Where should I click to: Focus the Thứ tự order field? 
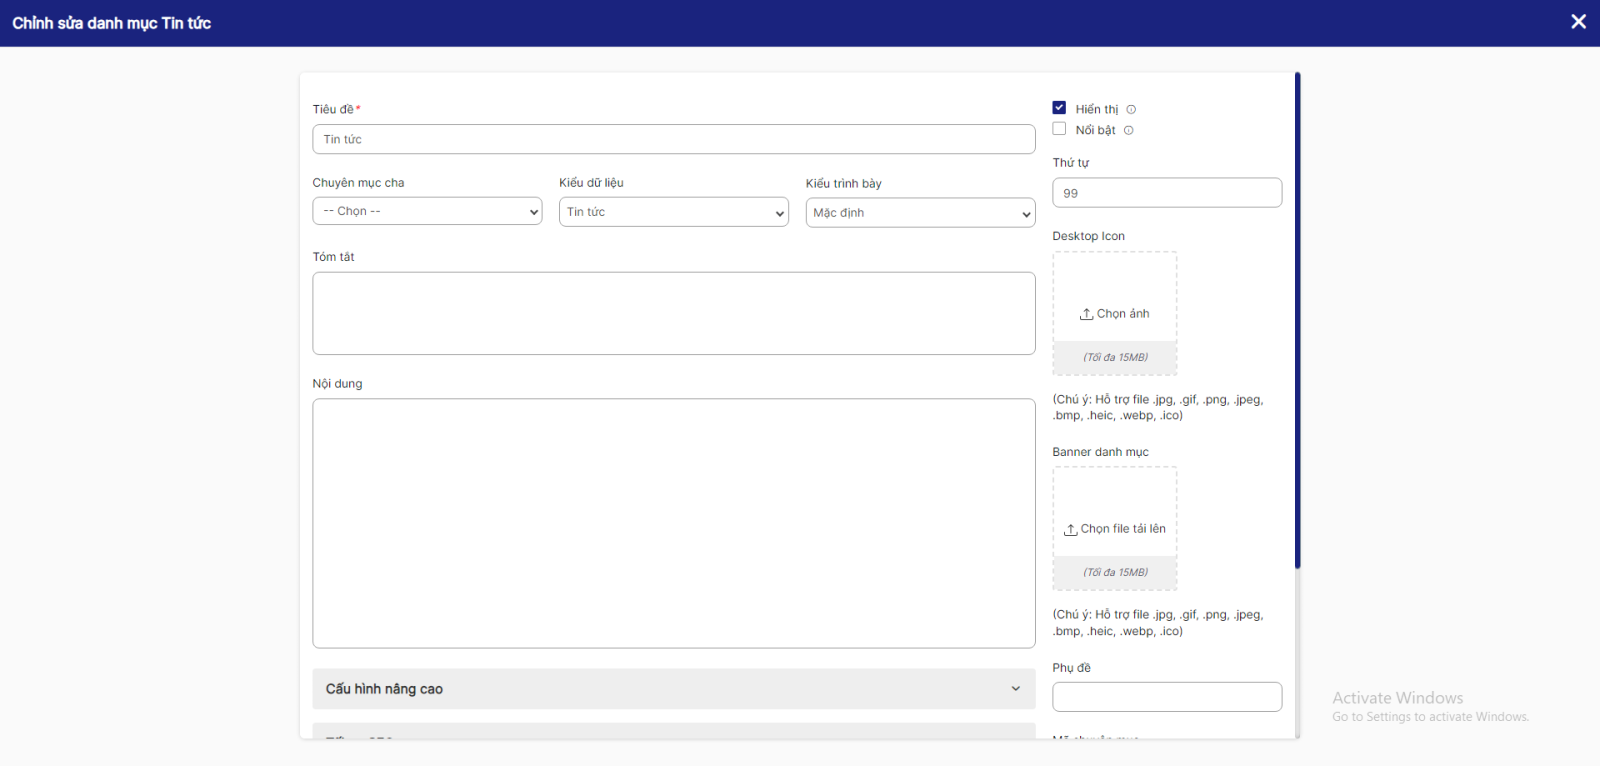pos(1166,193)
